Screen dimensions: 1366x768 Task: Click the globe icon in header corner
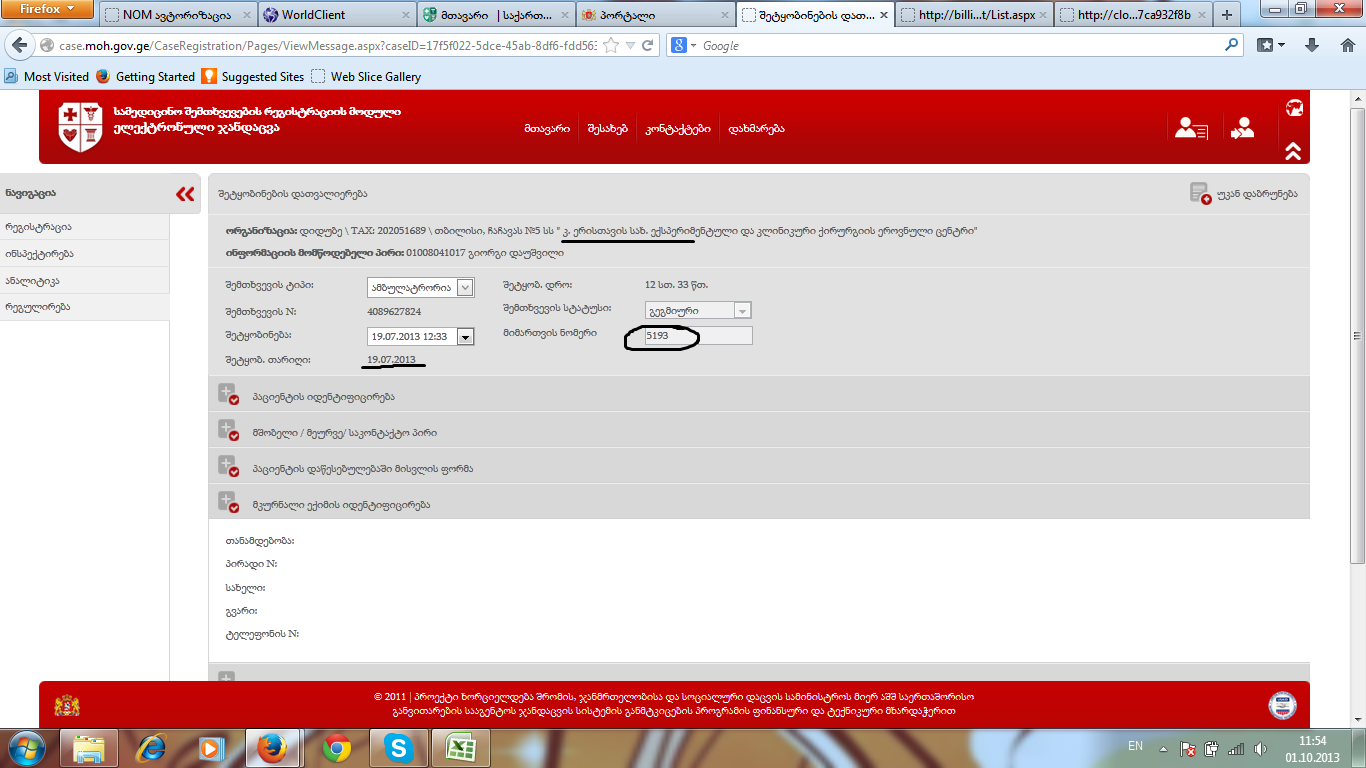(x=1294, y=108)
